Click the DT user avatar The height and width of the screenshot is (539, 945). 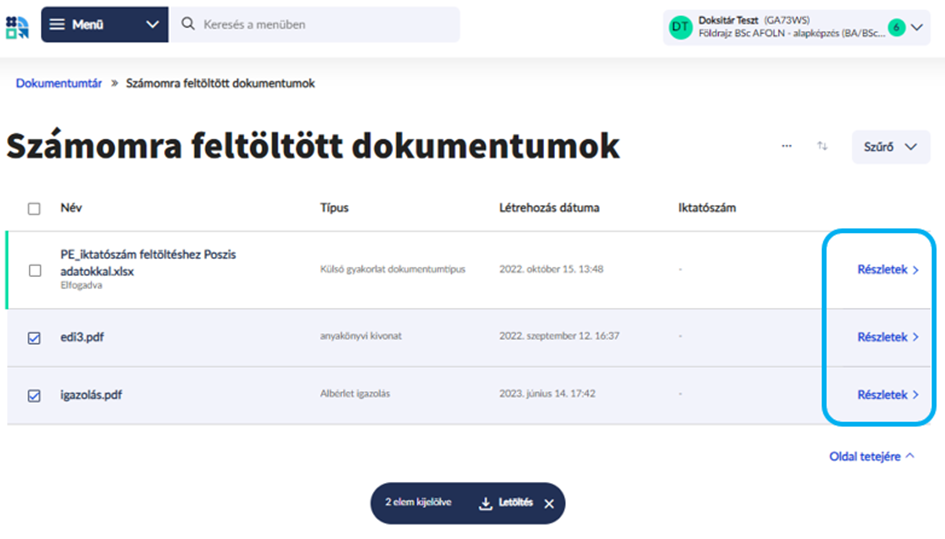pyautogui.click(x=681, y=27)
